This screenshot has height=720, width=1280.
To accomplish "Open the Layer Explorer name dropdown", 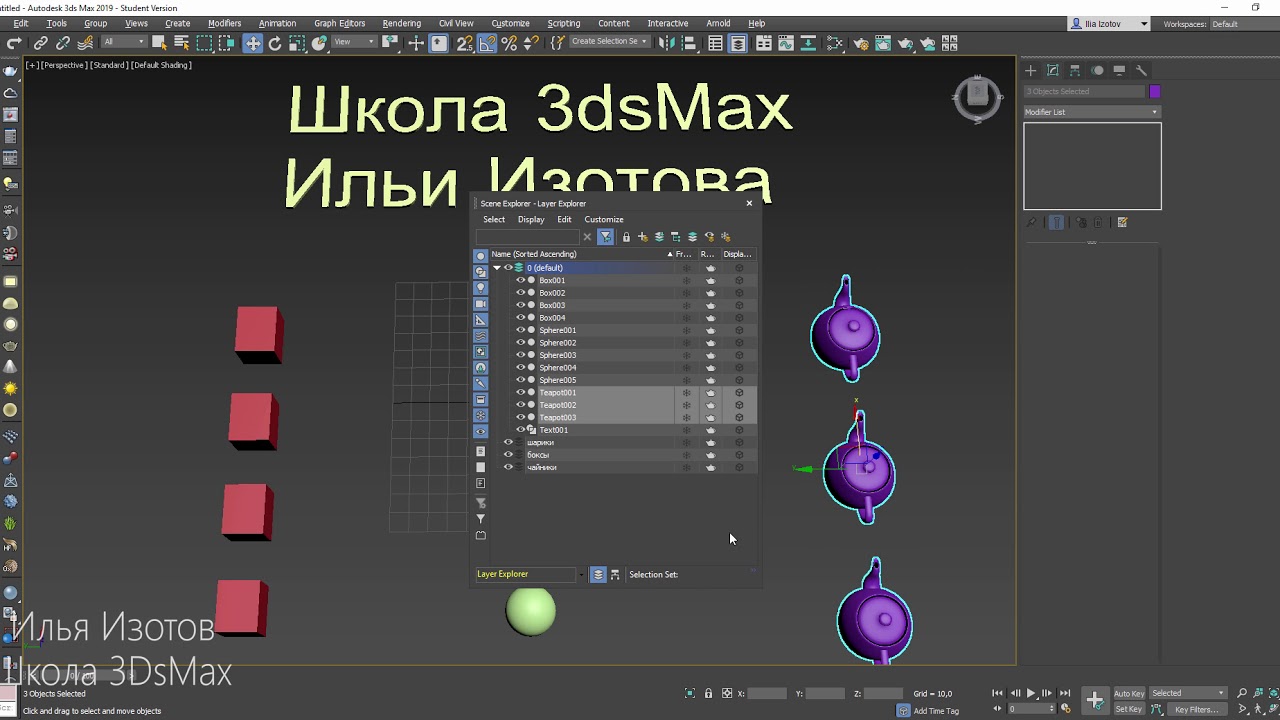I will point(530,574).
